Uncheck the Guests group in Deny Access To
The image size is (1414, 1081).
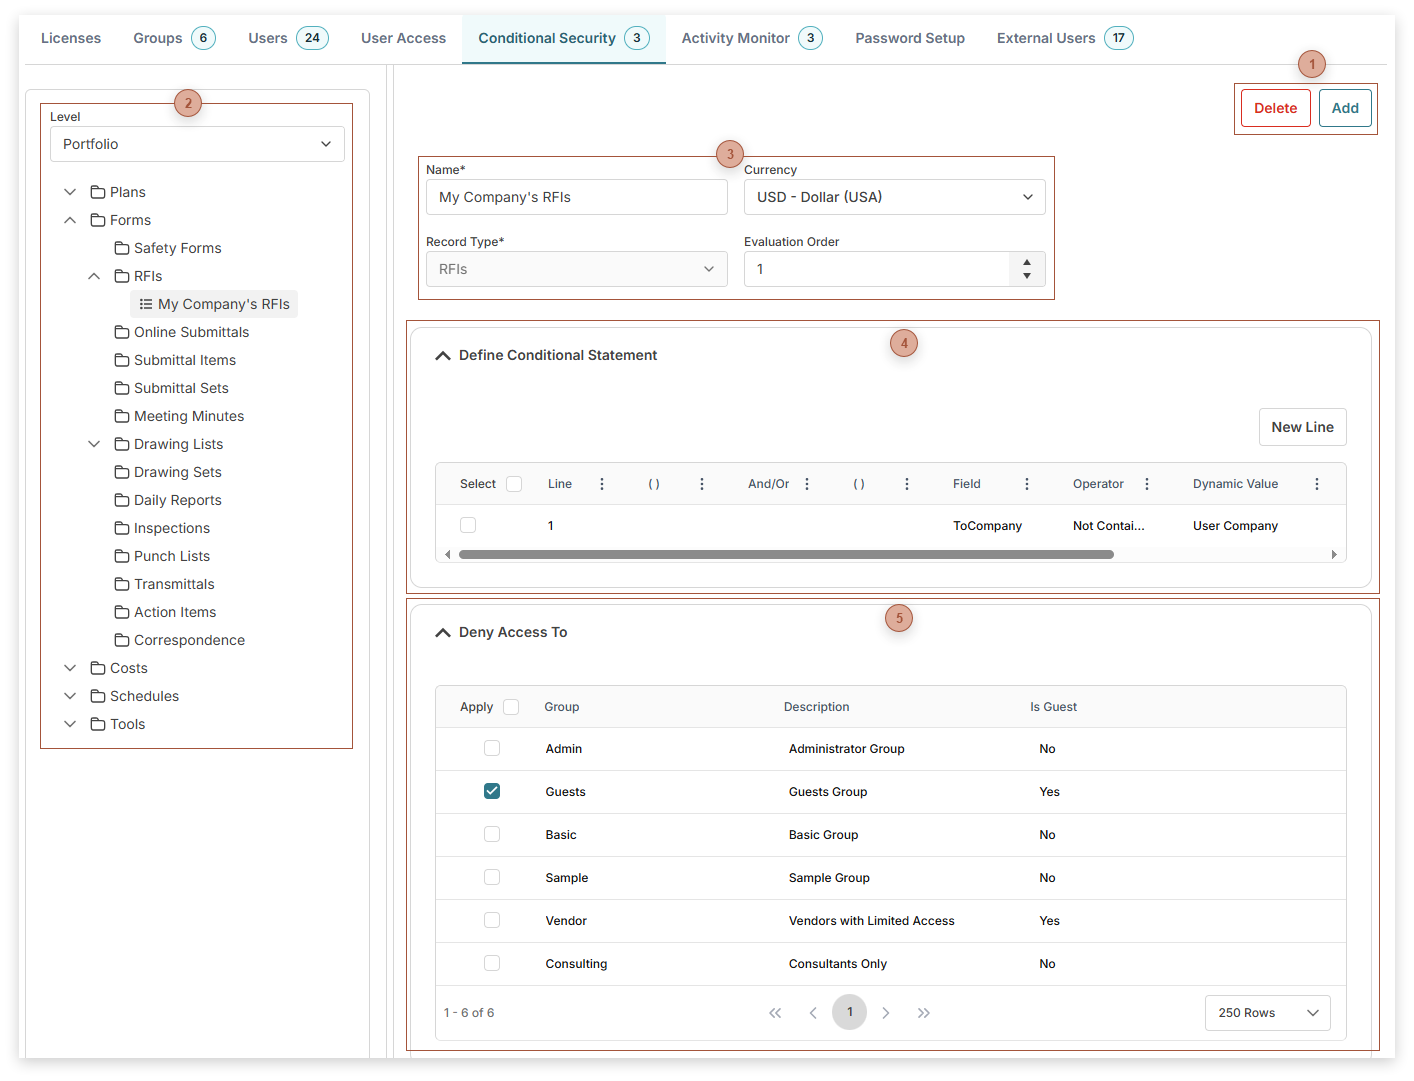coord(491,790)
